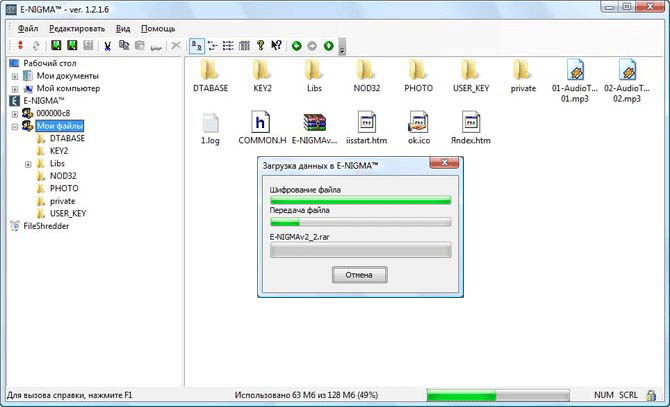Image resolution: width=670 pixels, height=407 pixels.
Task: Select Рабочий стол in the tree
Action: [50, 63]
